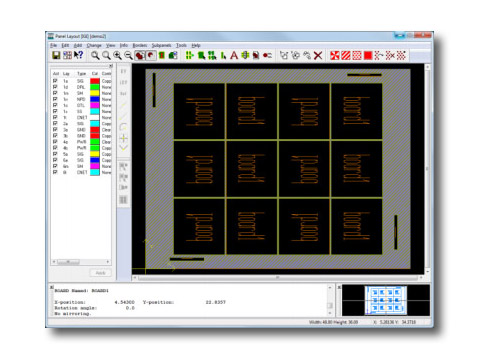The height and width of the screenshot is (360, 480).
Task: Select the red diagonal hatch pattern icon
Action: (346, 55)
